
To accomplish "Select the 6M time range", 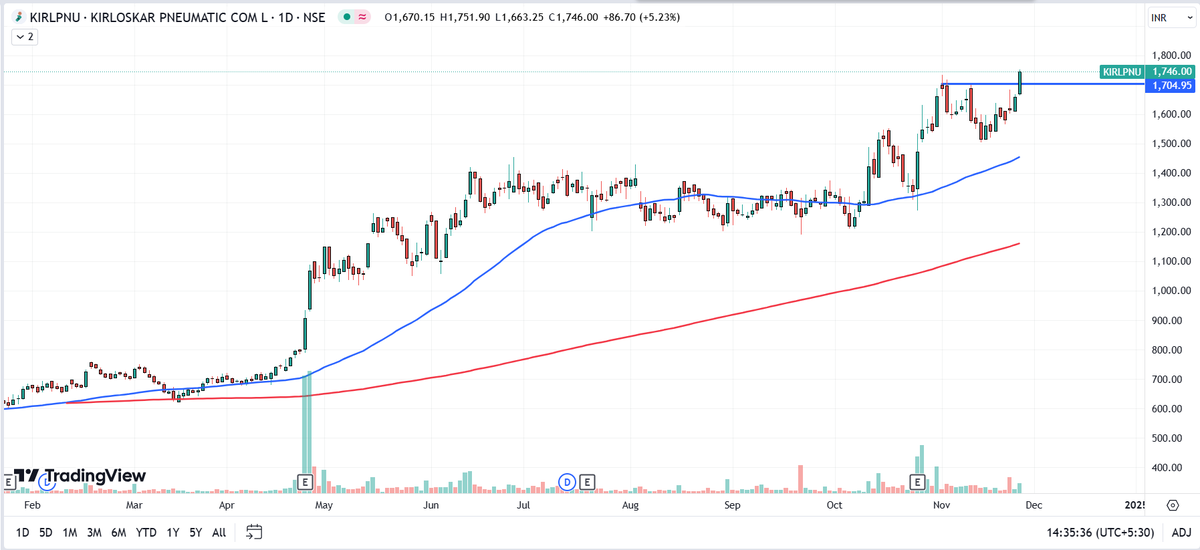I will (118, 532).
